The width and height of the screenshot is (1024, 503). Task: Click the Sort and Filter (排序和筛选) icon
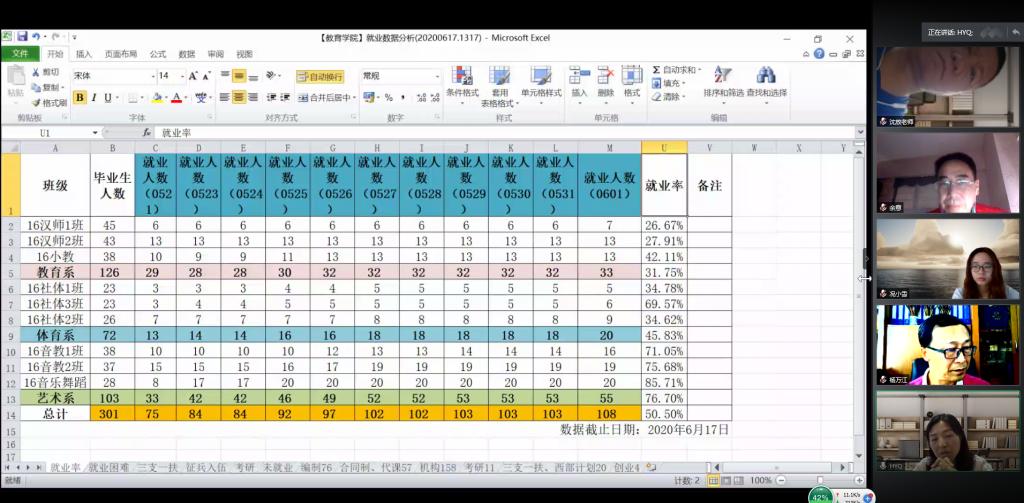pos(722,76)
